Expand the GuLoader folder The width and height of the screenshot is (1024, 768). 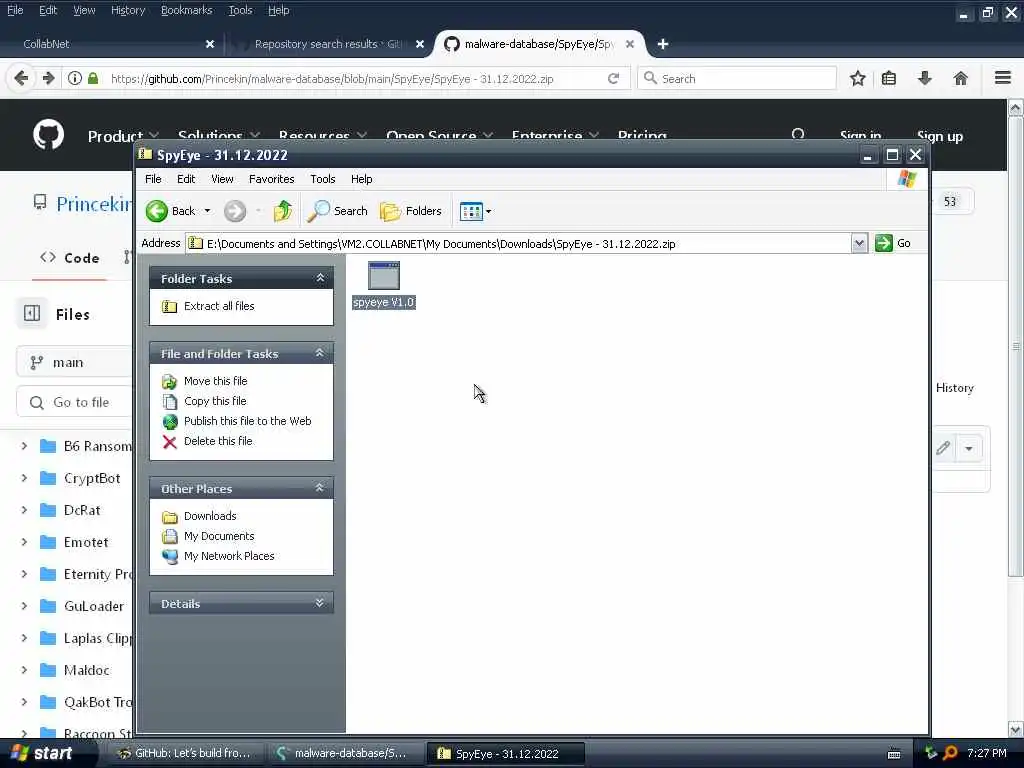(x=24, y=606)
